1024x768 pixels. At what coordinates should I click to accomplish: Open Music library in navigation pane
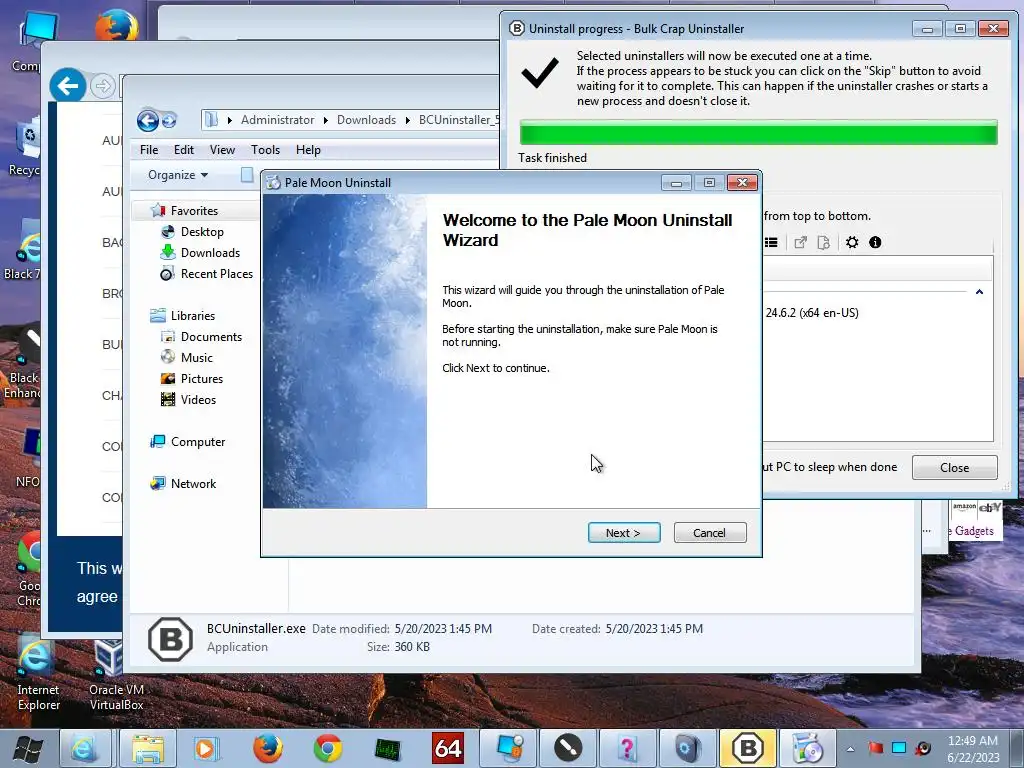point(197,358)
